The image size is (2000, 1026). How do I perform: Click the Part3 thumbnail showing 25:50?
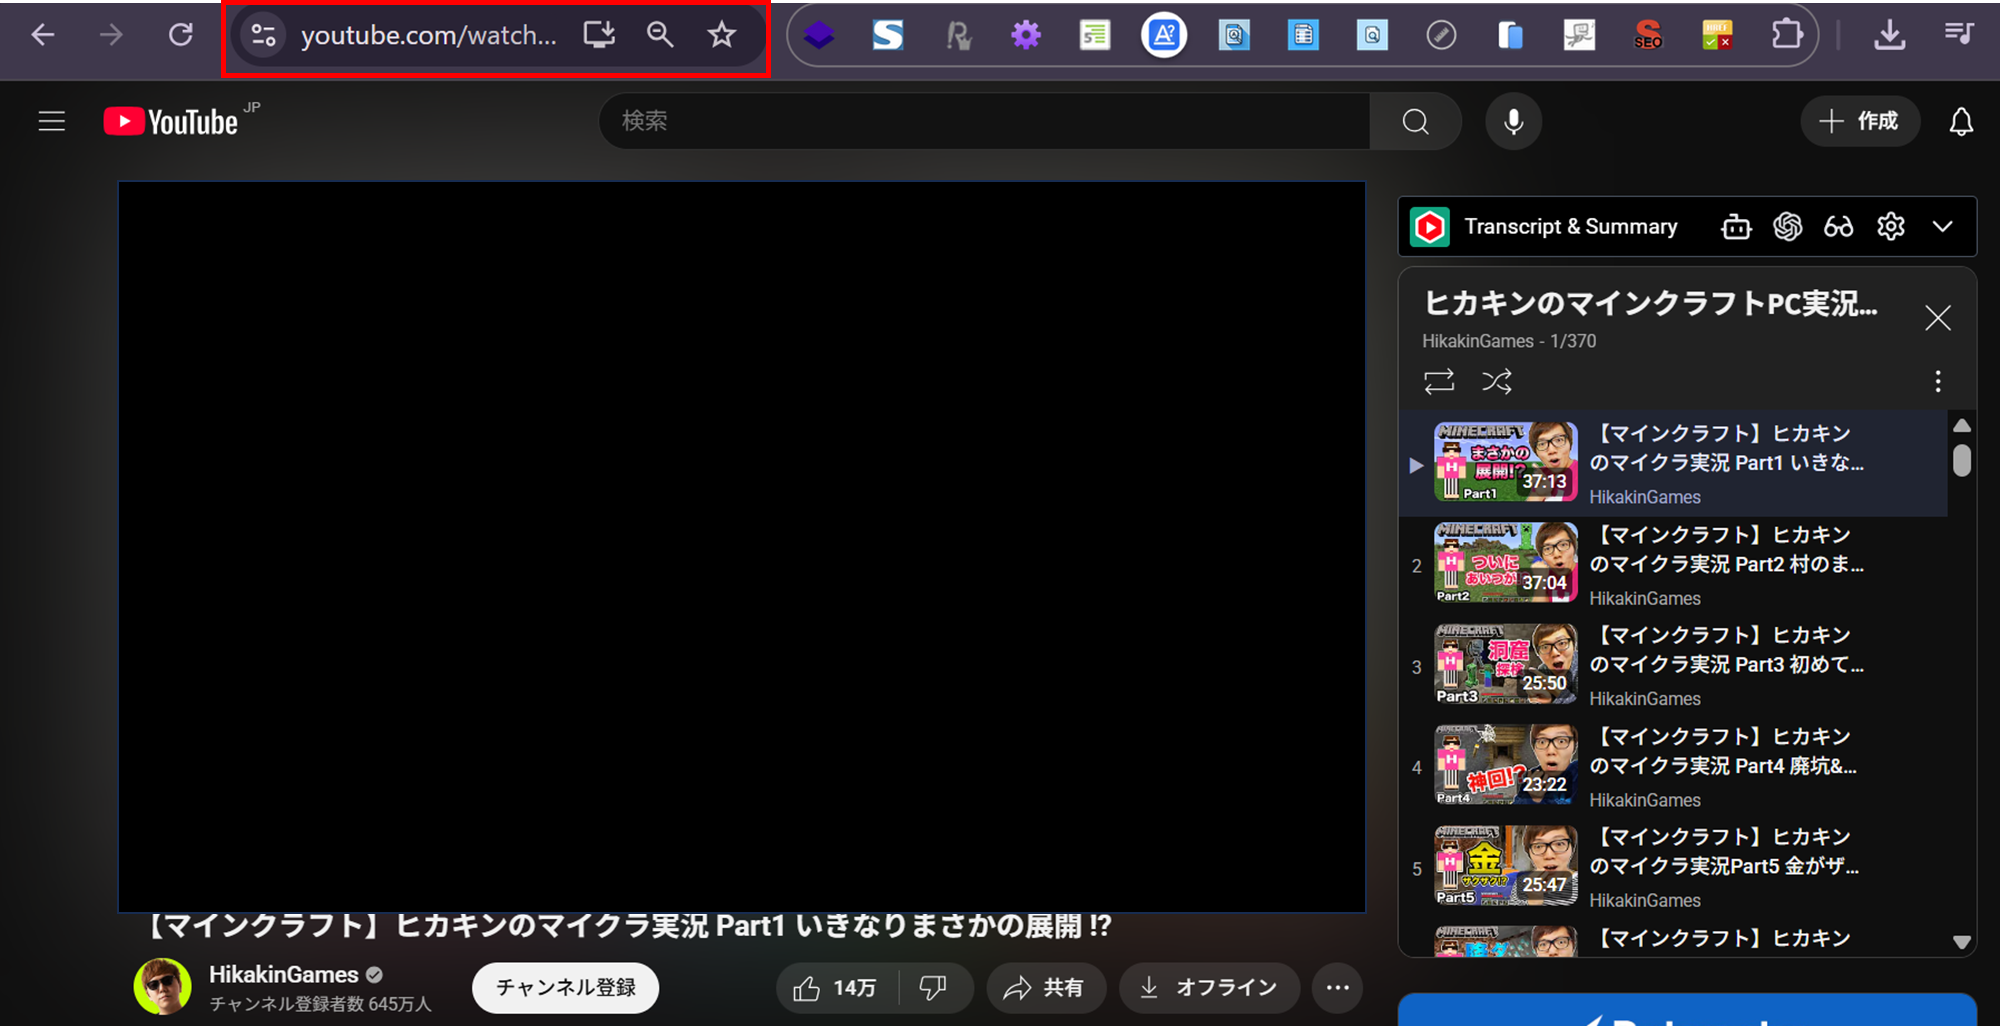1505,663
